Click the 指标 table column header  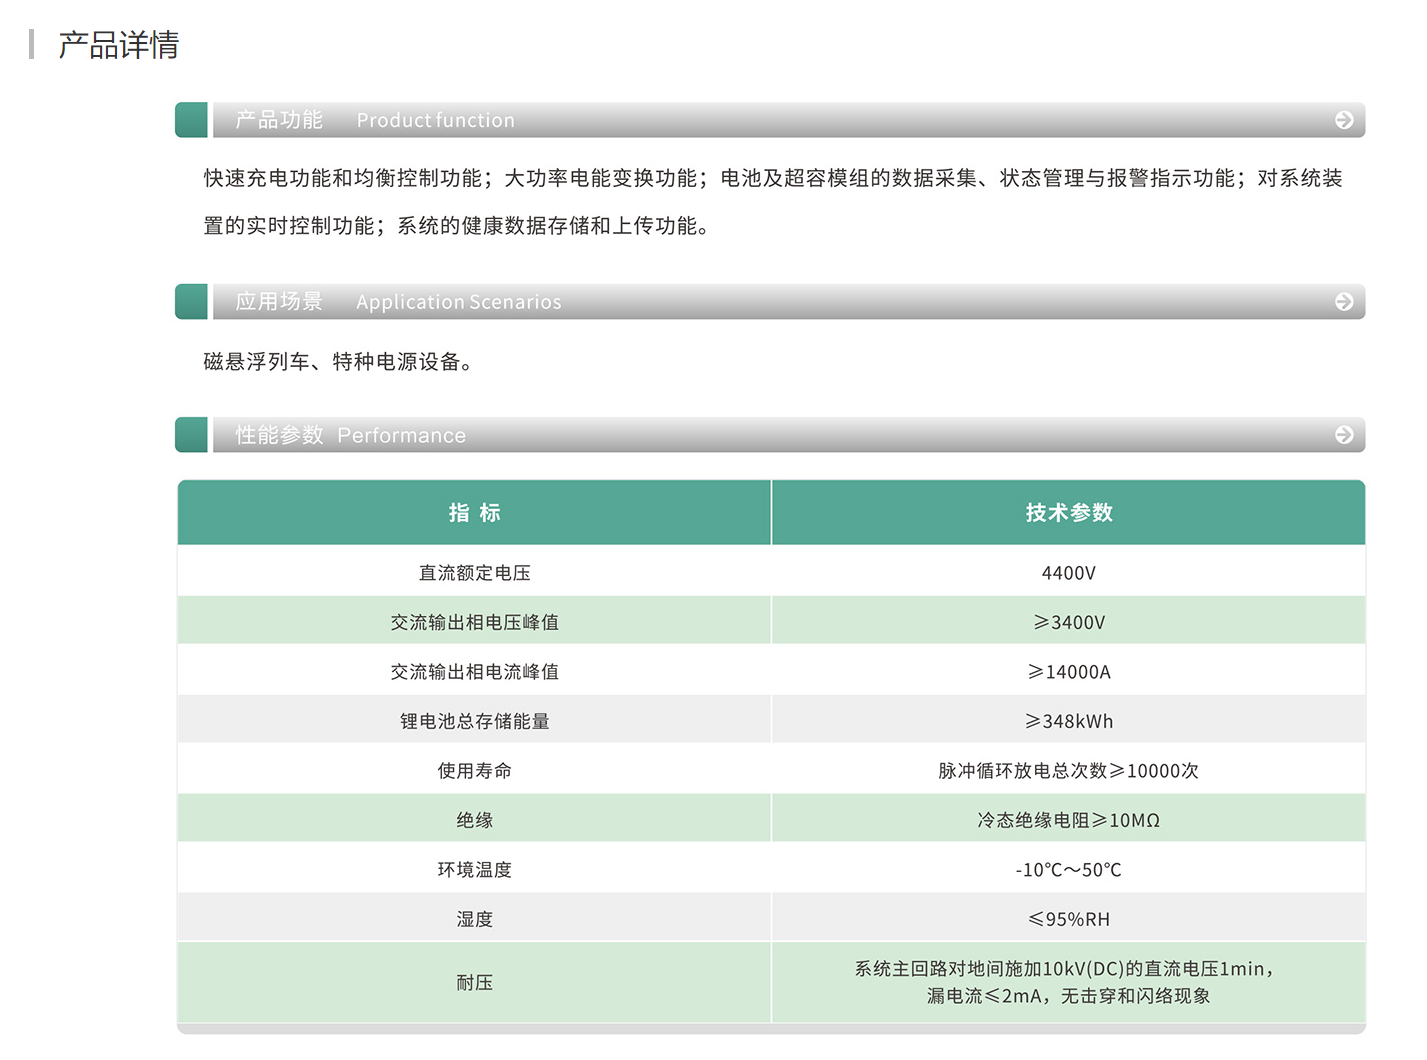tap(474, 513)
